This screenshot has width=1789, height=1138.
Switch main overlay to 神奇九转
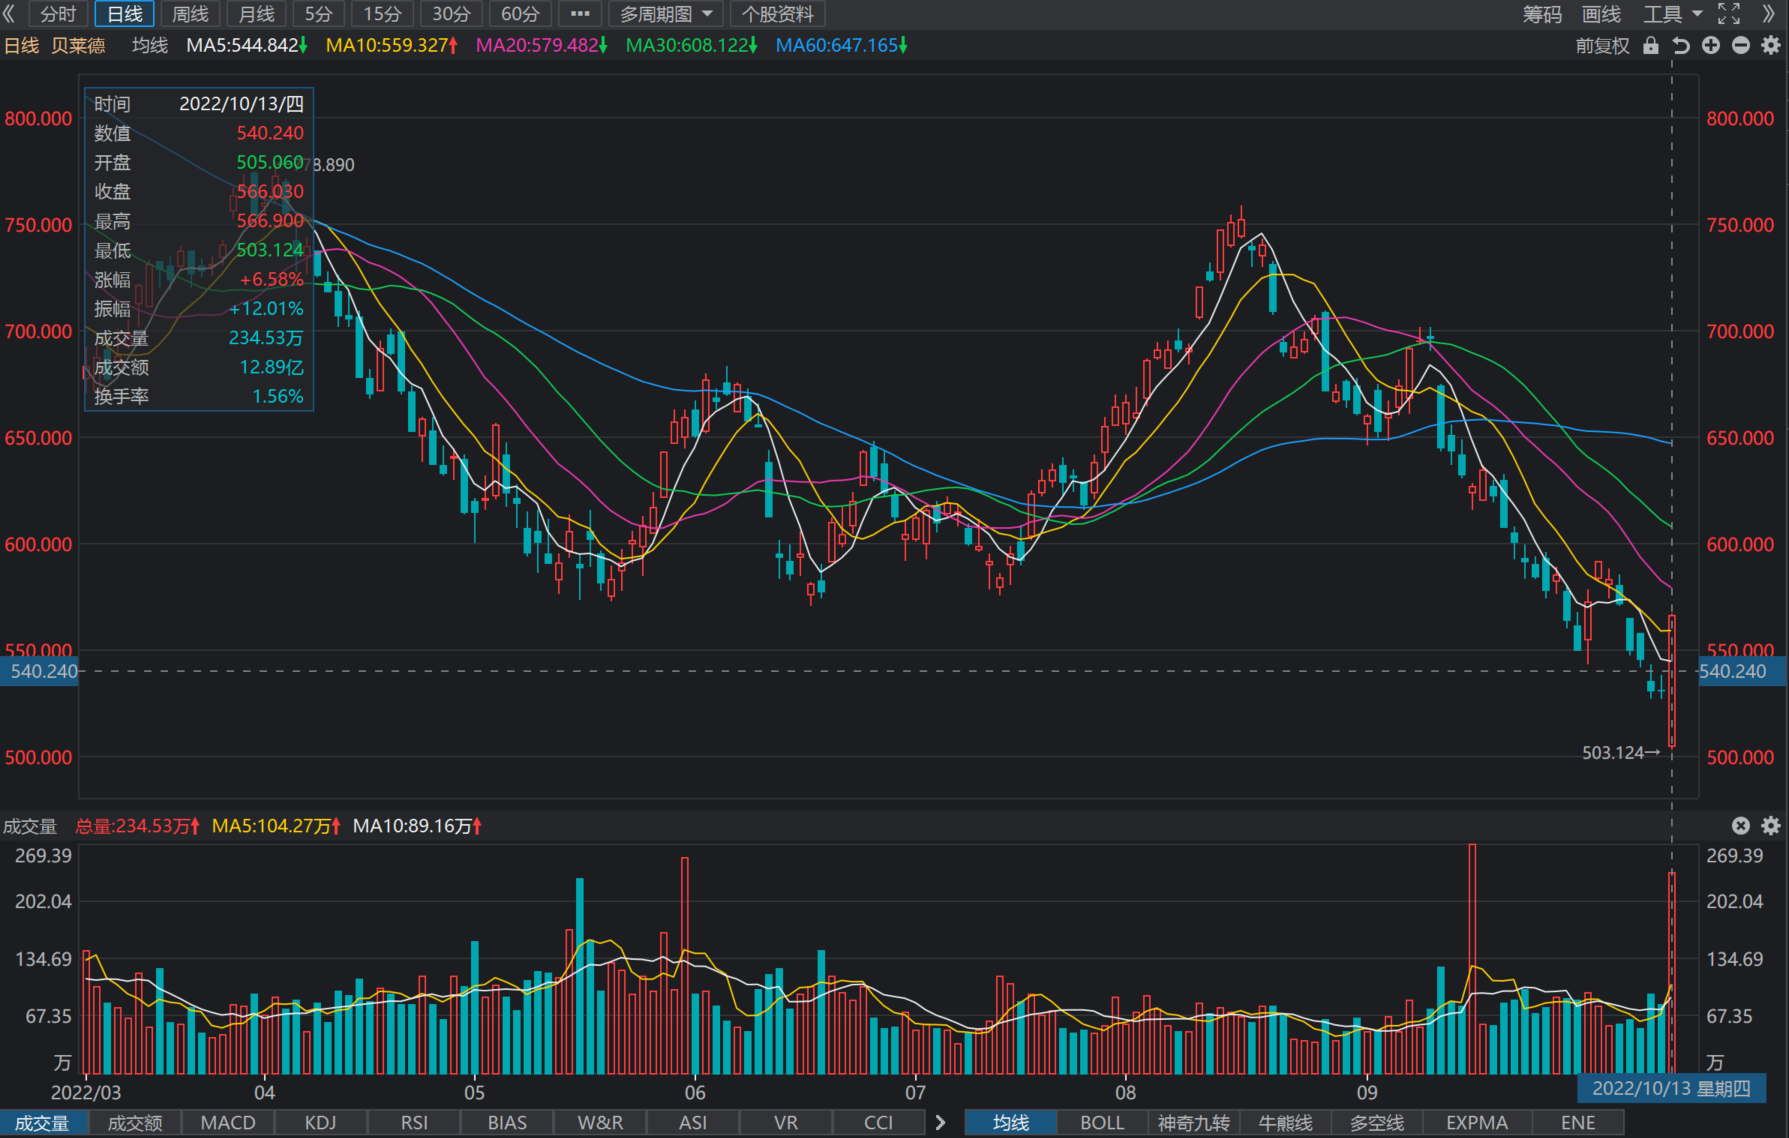[1194, 1123]
